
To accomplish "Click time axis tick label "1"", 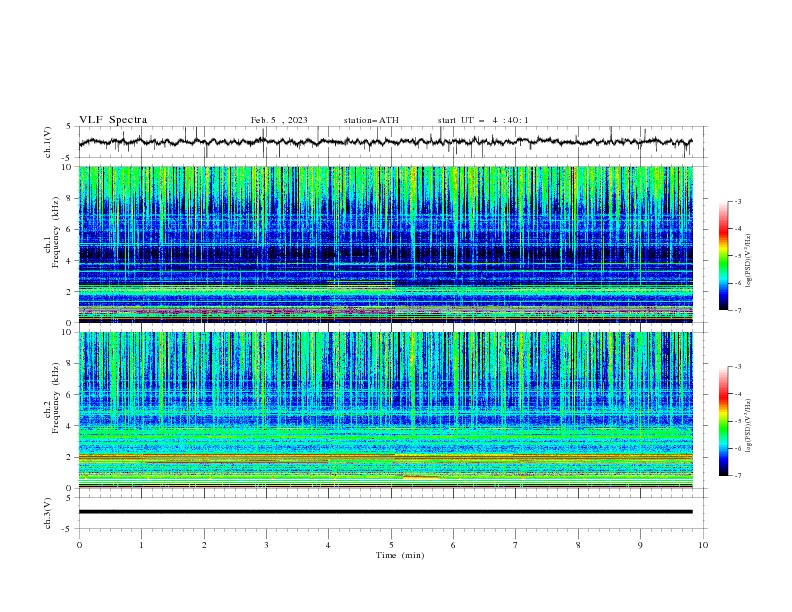I will click(141, 545).
